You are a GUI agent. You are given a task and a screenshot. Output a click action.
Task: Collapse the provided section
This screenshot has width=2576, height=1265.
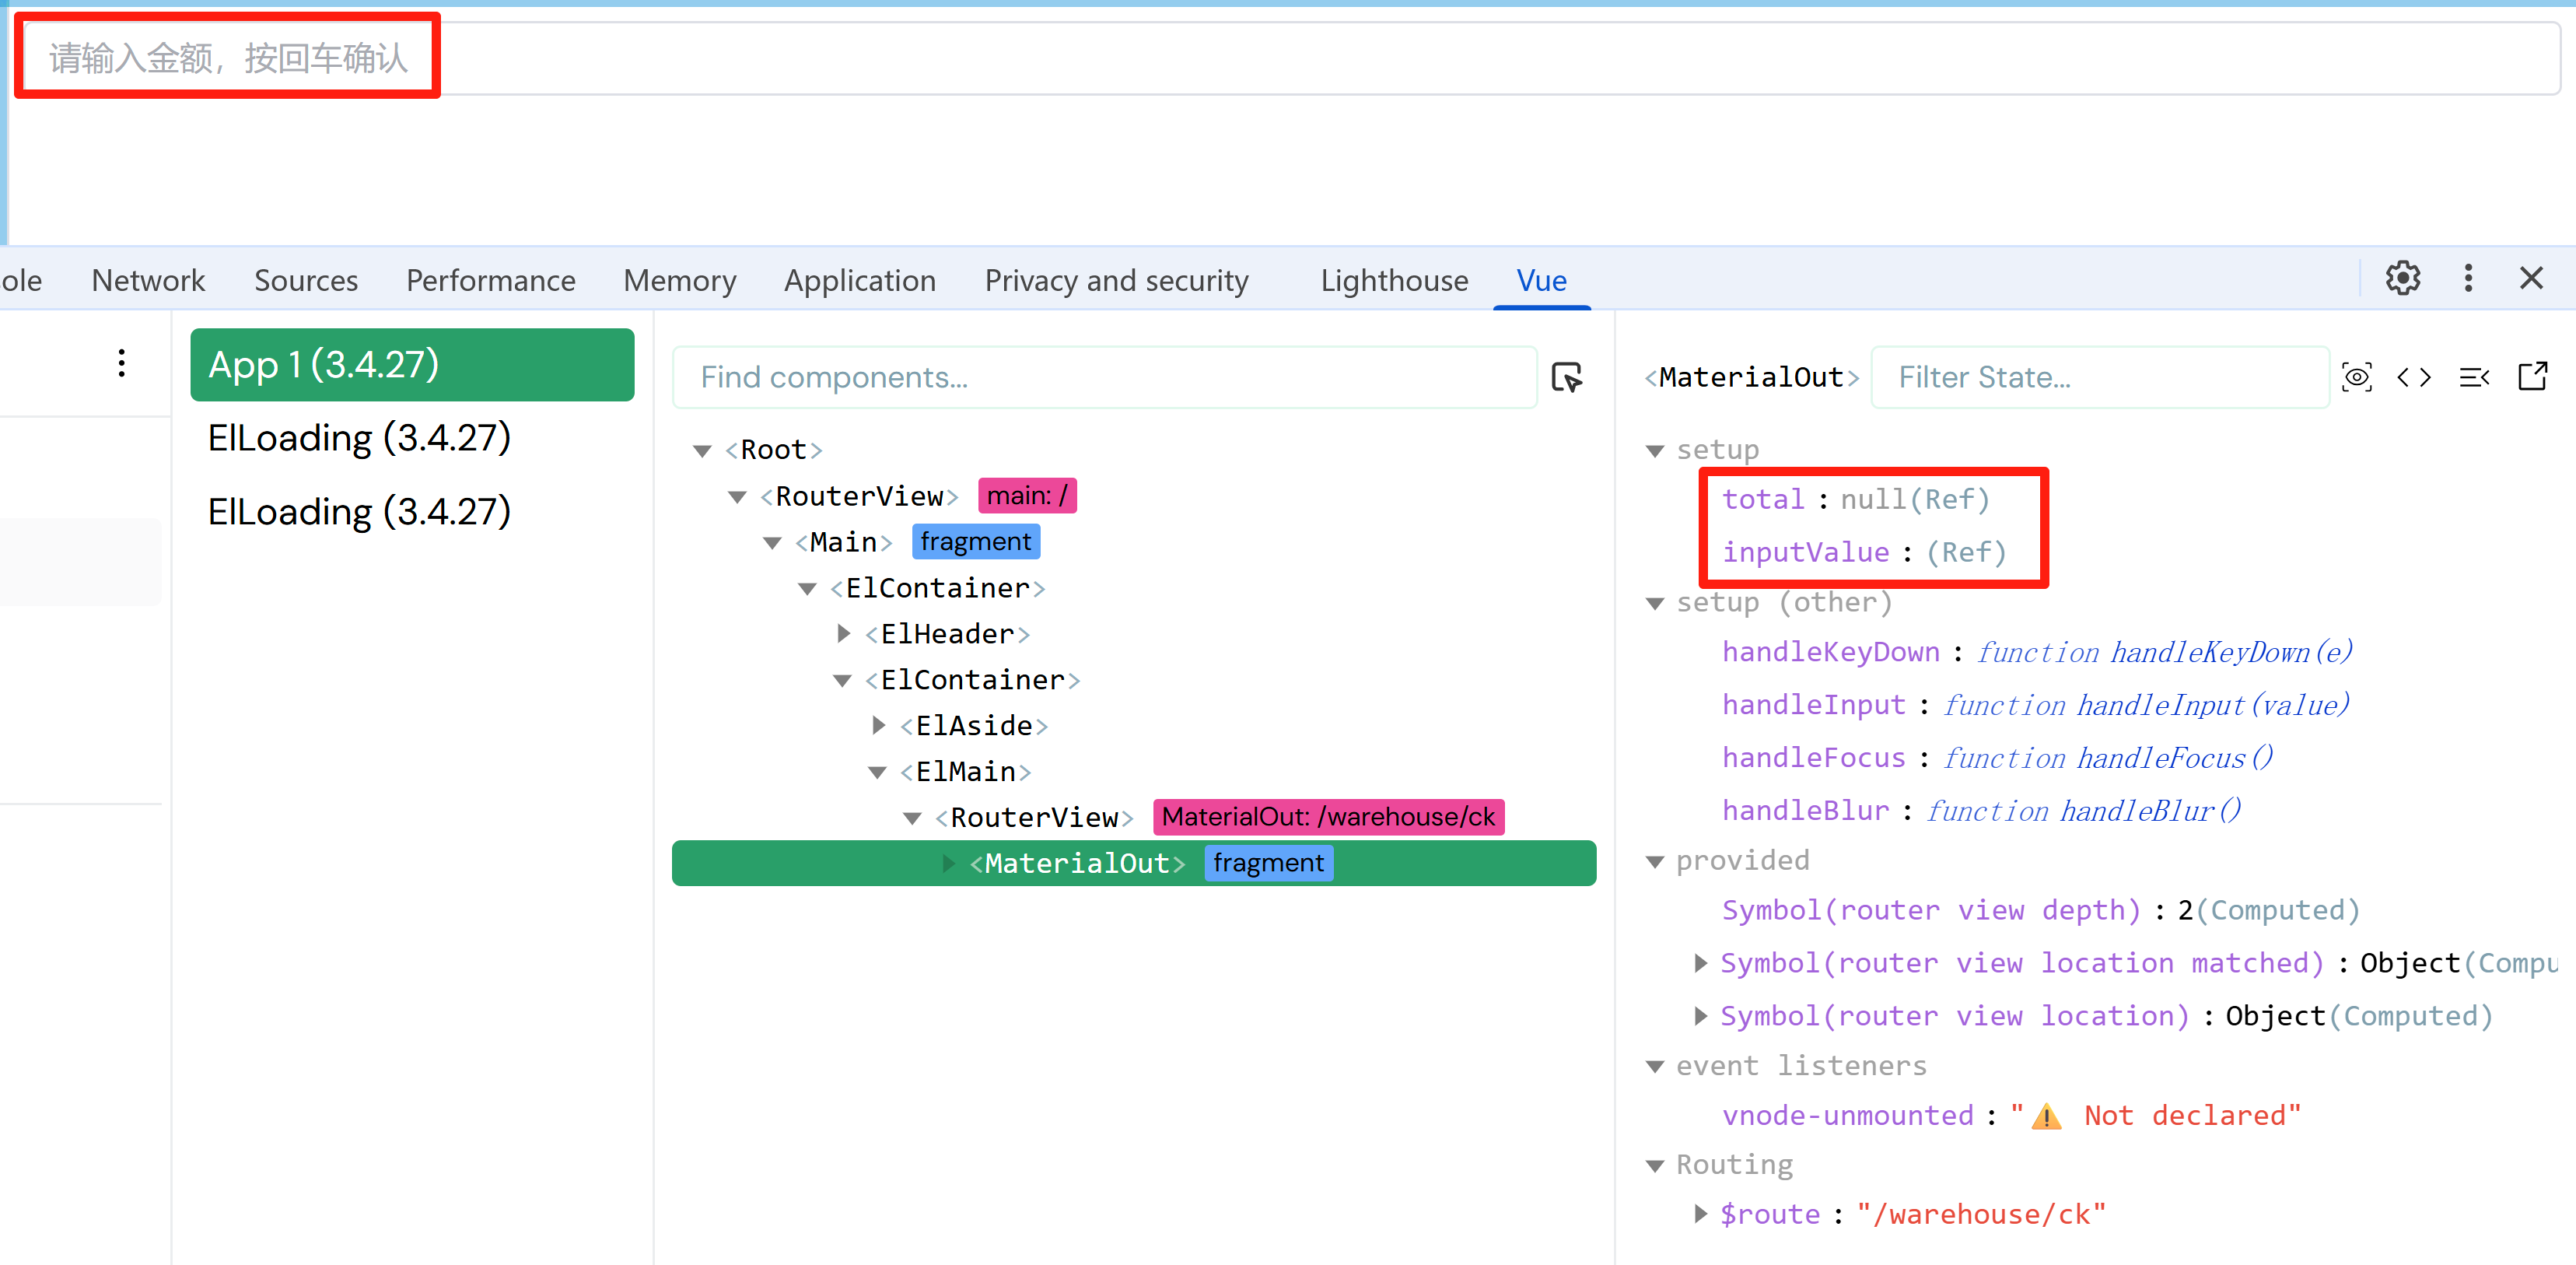tap(1655, 862)
